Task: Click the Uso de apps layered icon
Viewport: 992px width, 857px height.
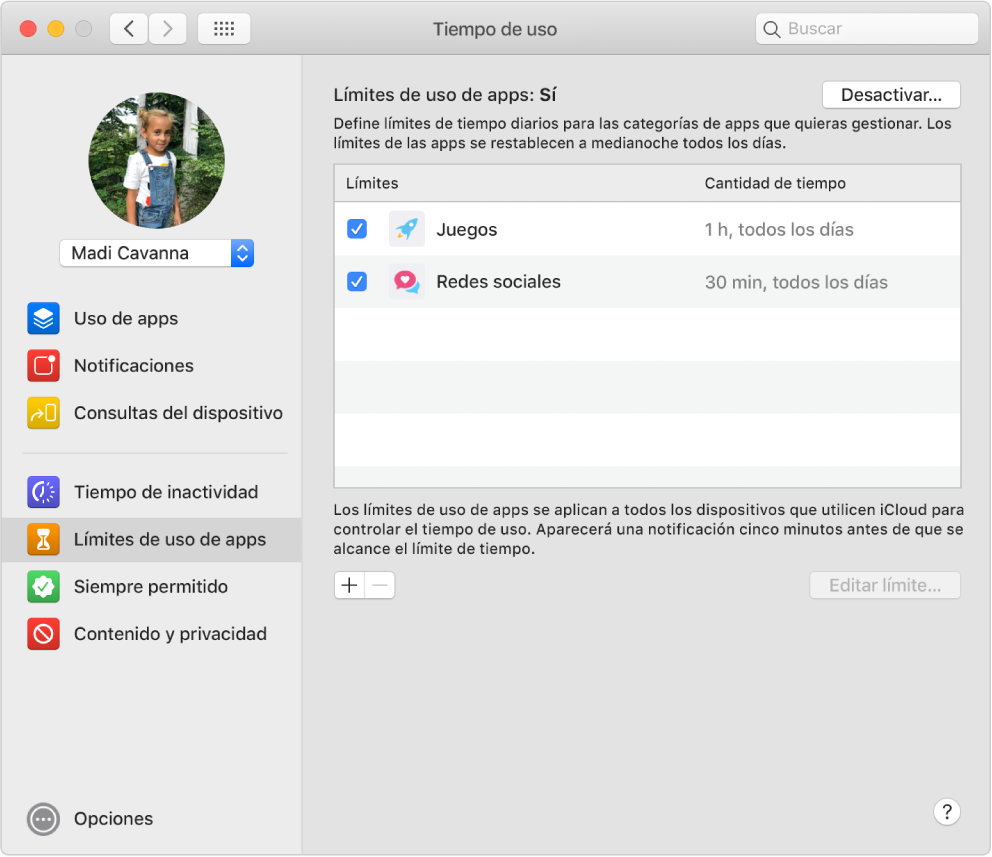Action: pos(43,318)
